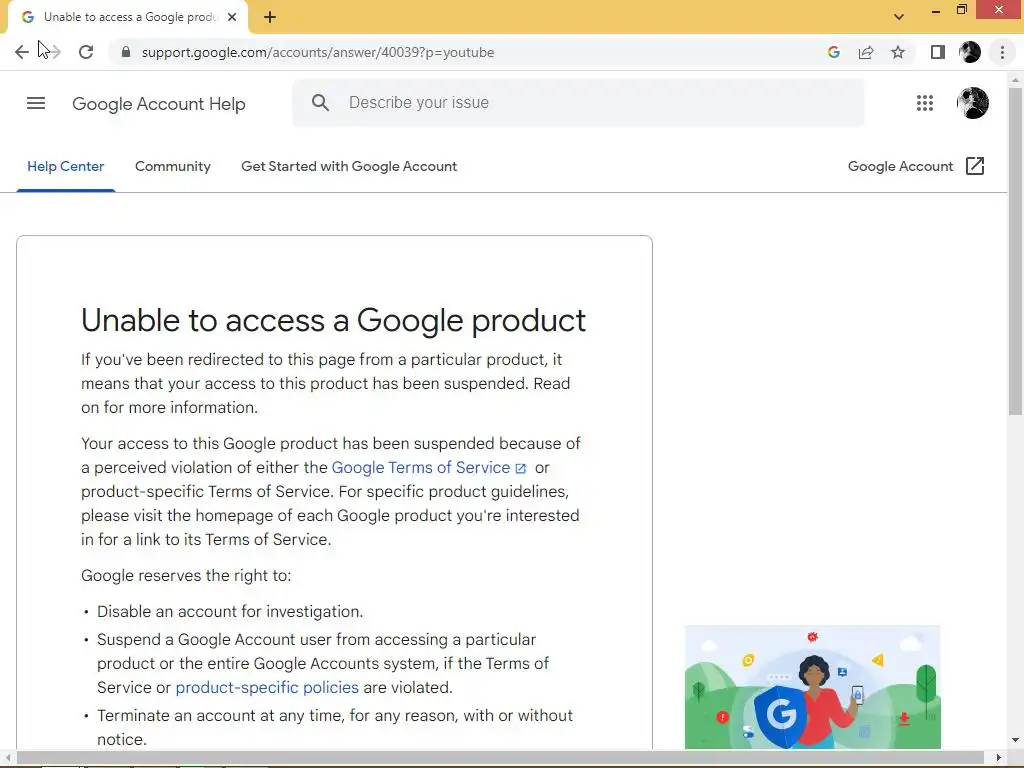1024x768 pixels.
Task: Click the scroll up arrow
Action: 1015,80
